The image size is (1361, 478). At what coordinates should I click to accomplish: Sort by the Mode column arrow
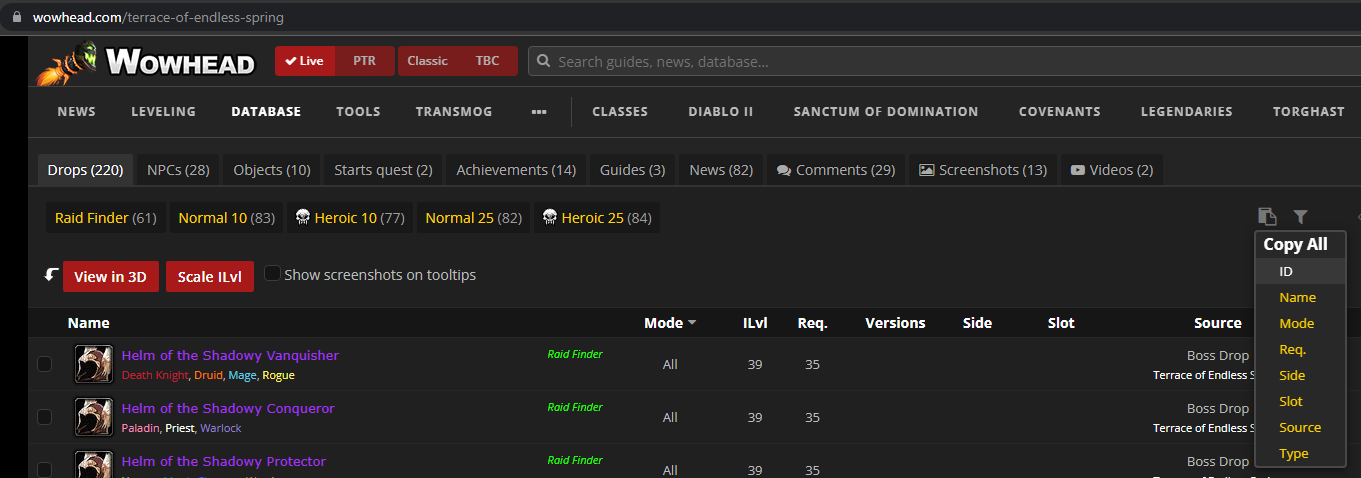[692, 323]
